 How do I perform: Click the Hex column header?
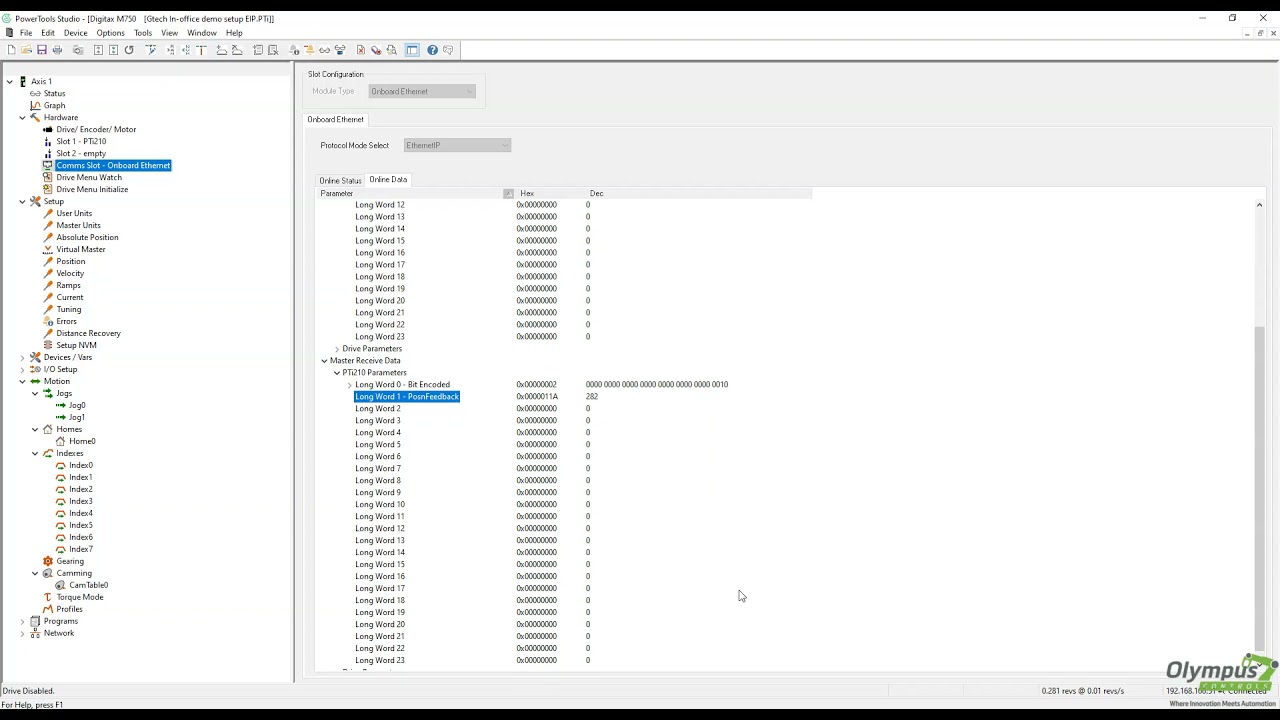550,194
